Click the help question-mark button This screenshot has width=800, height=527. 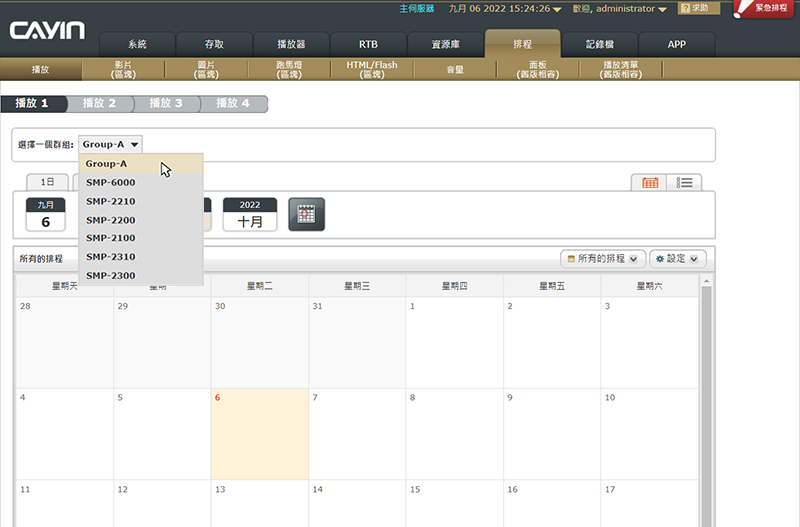698,8
